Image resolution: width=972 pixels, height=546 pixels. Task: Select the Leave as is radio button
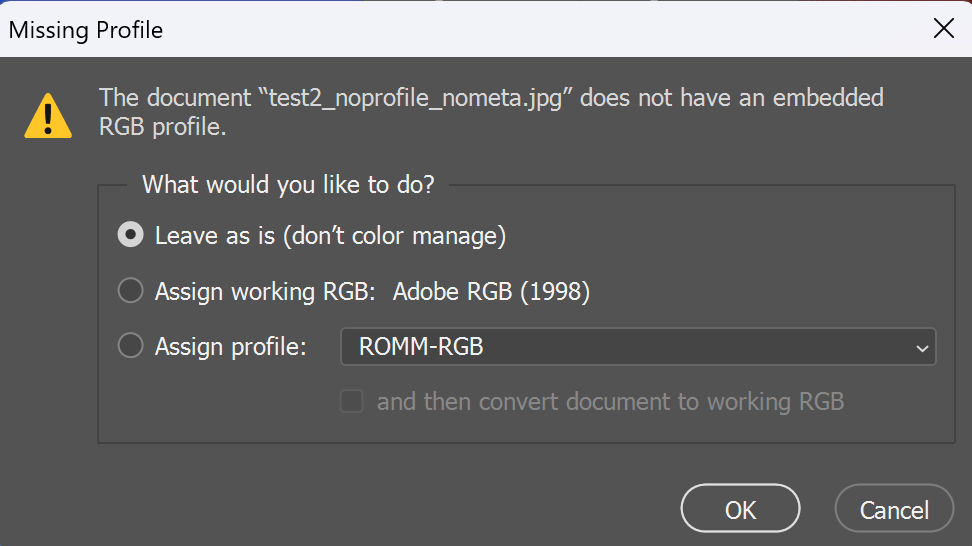click(x=131, y=235)
